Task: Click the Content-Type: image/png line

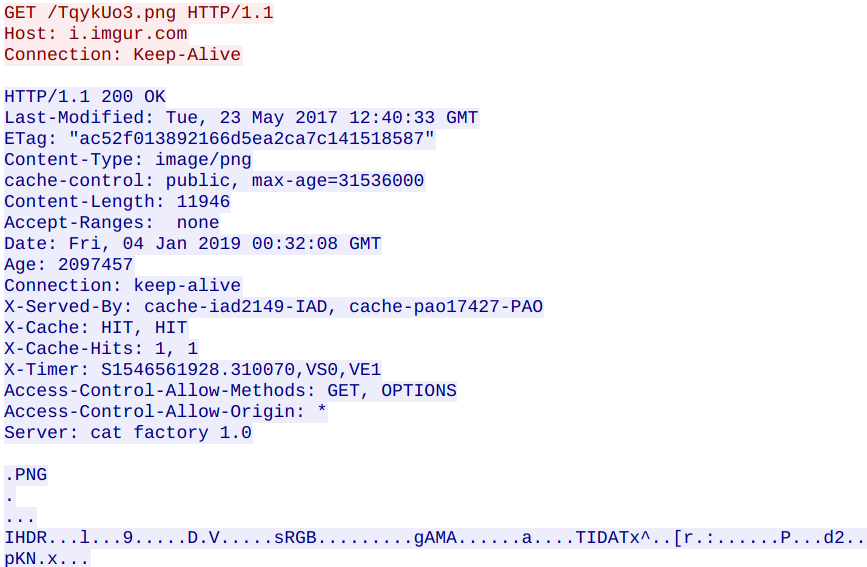Action: (128, 160)
